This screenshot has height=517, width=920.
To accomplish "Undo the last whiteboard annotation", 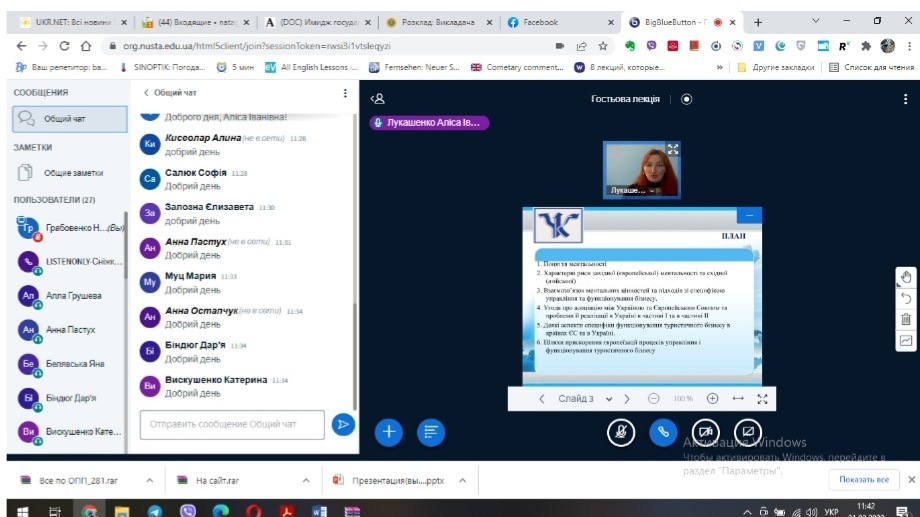I will click(x=906, y=298).
